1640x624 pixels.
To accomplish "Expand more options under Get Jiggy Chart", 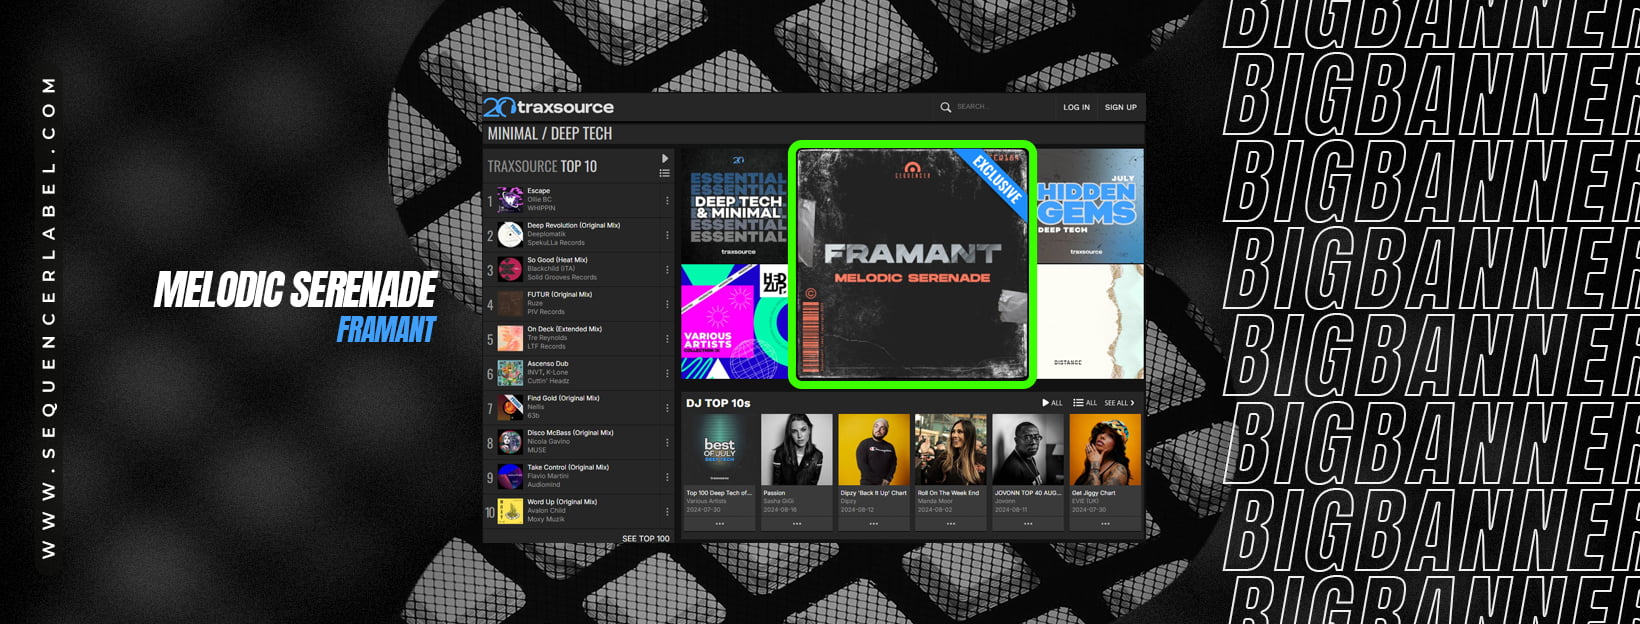I will click(x=1105, y=523).
